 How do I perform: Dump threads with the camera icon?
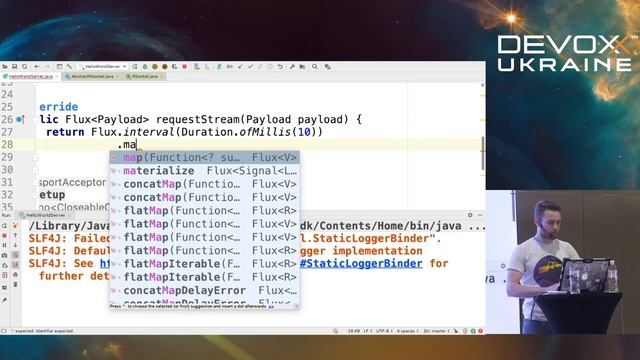pos(4,256)
